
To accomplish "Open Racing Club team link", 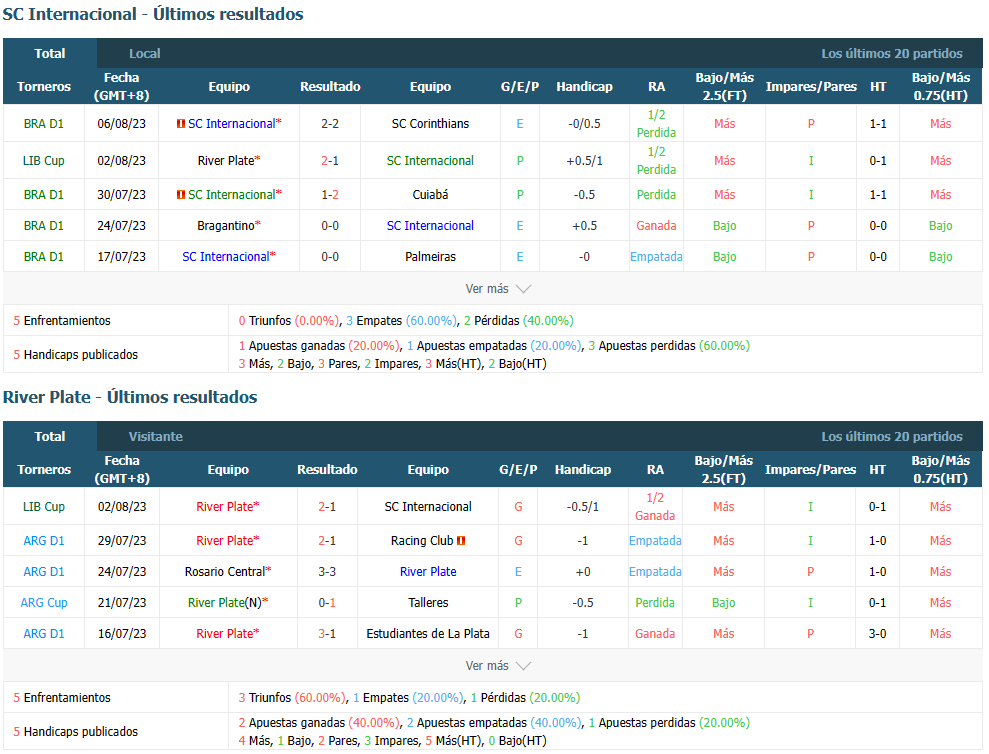I will click(422, 541).
